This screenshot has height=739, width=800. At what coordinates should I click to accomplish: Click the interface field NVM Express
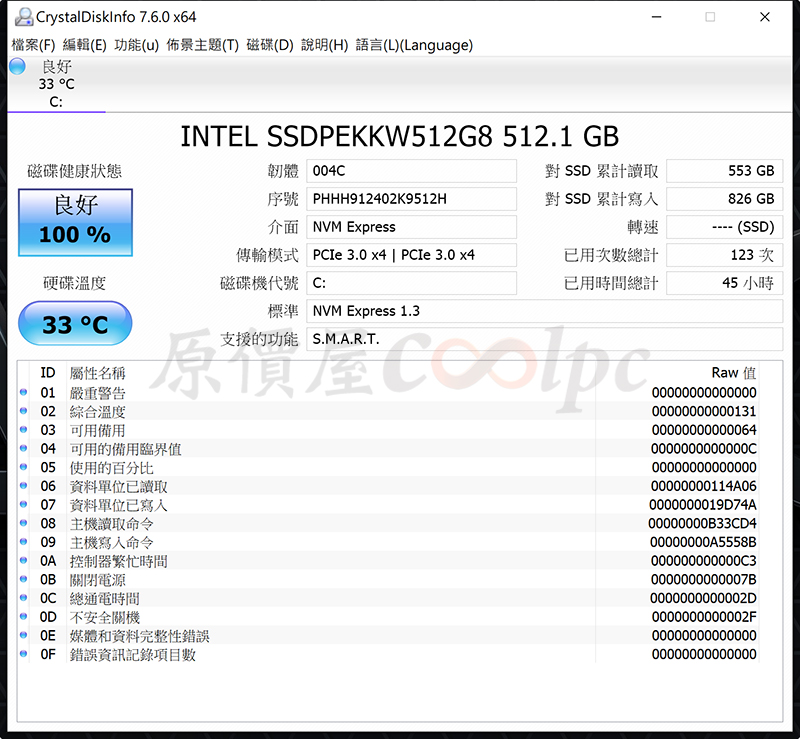tap(411, 227)
